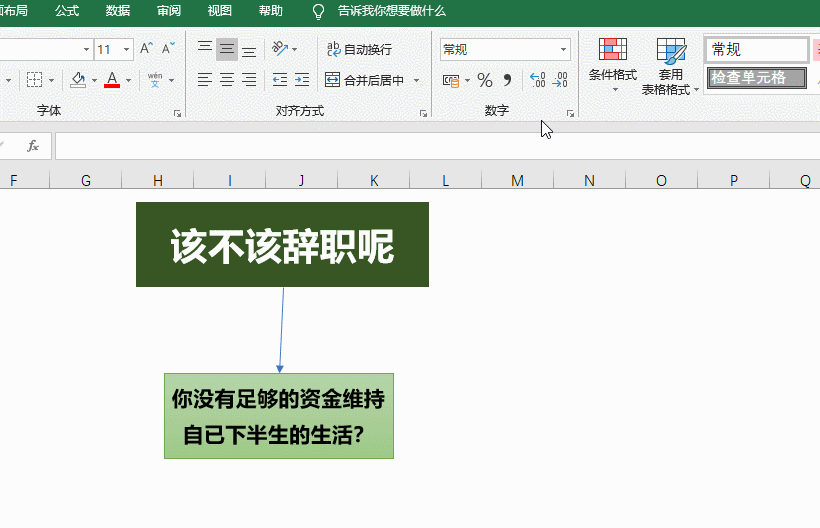Select the light green 你没有足够的资金 shape
The height and width of the screenshot is (528, 820).
[279, 416]
